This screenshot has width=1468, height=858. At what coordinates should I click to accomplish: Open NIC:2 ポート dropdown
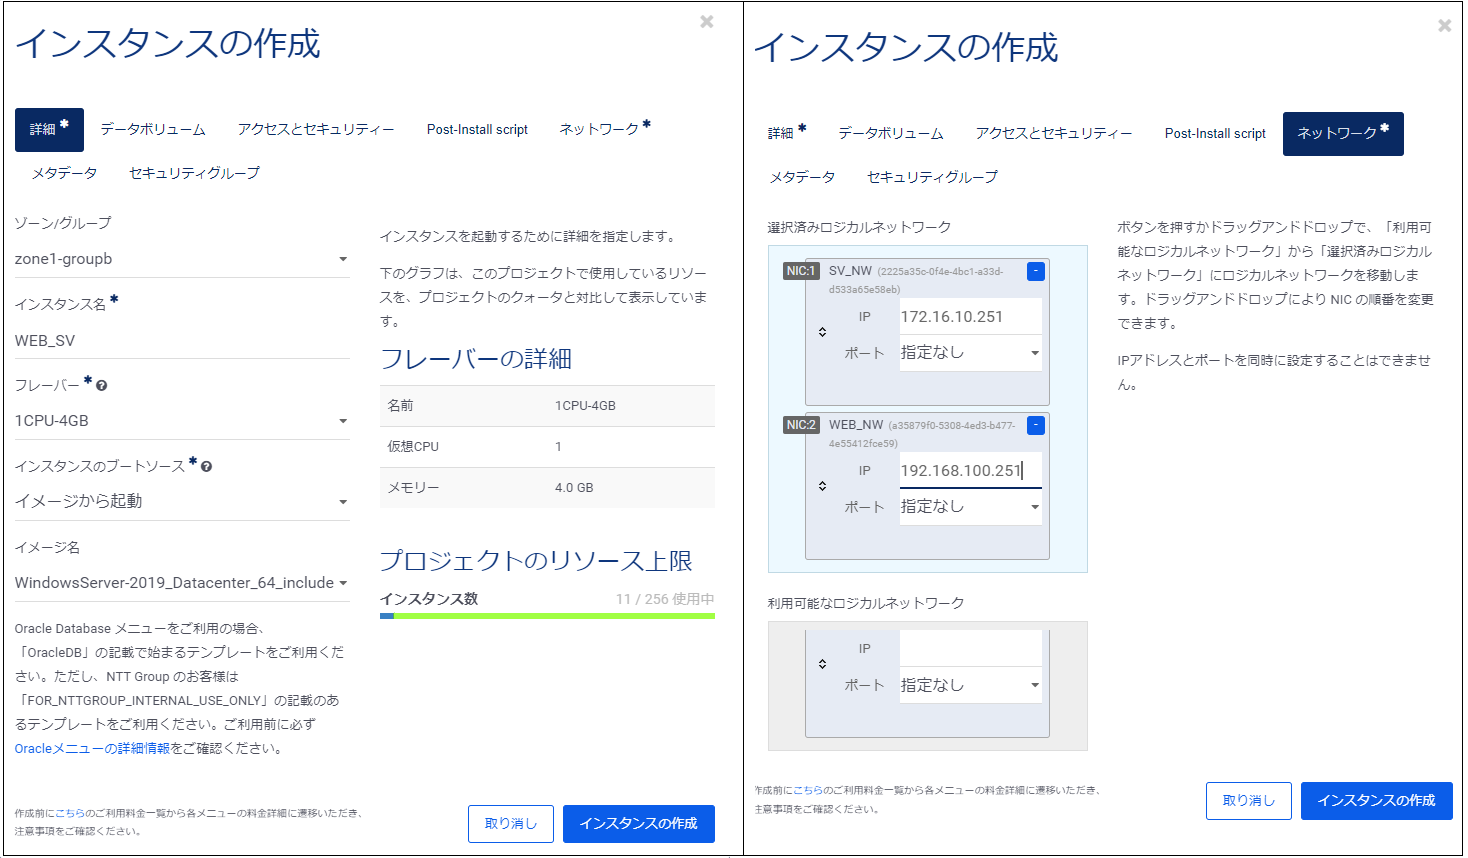pyautogui.click(x=971, y=507)
